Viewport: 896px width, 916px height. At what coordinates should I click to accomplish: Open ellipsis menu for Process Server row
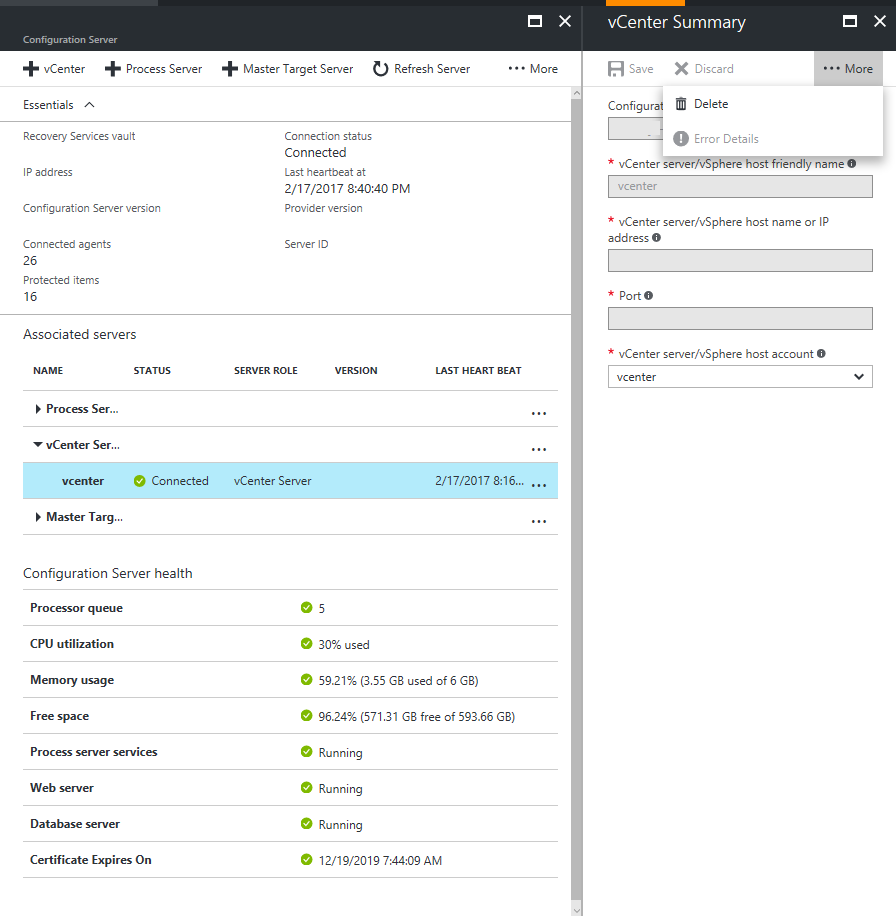(539, 412)
